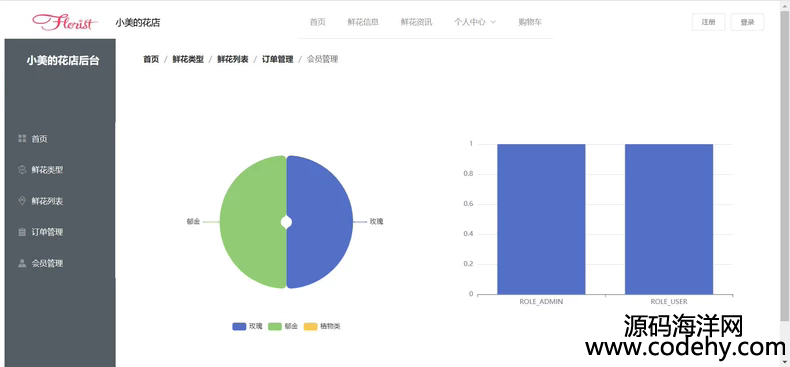Click the 鲜花类型 breadcrumb link

click(188, 59)
